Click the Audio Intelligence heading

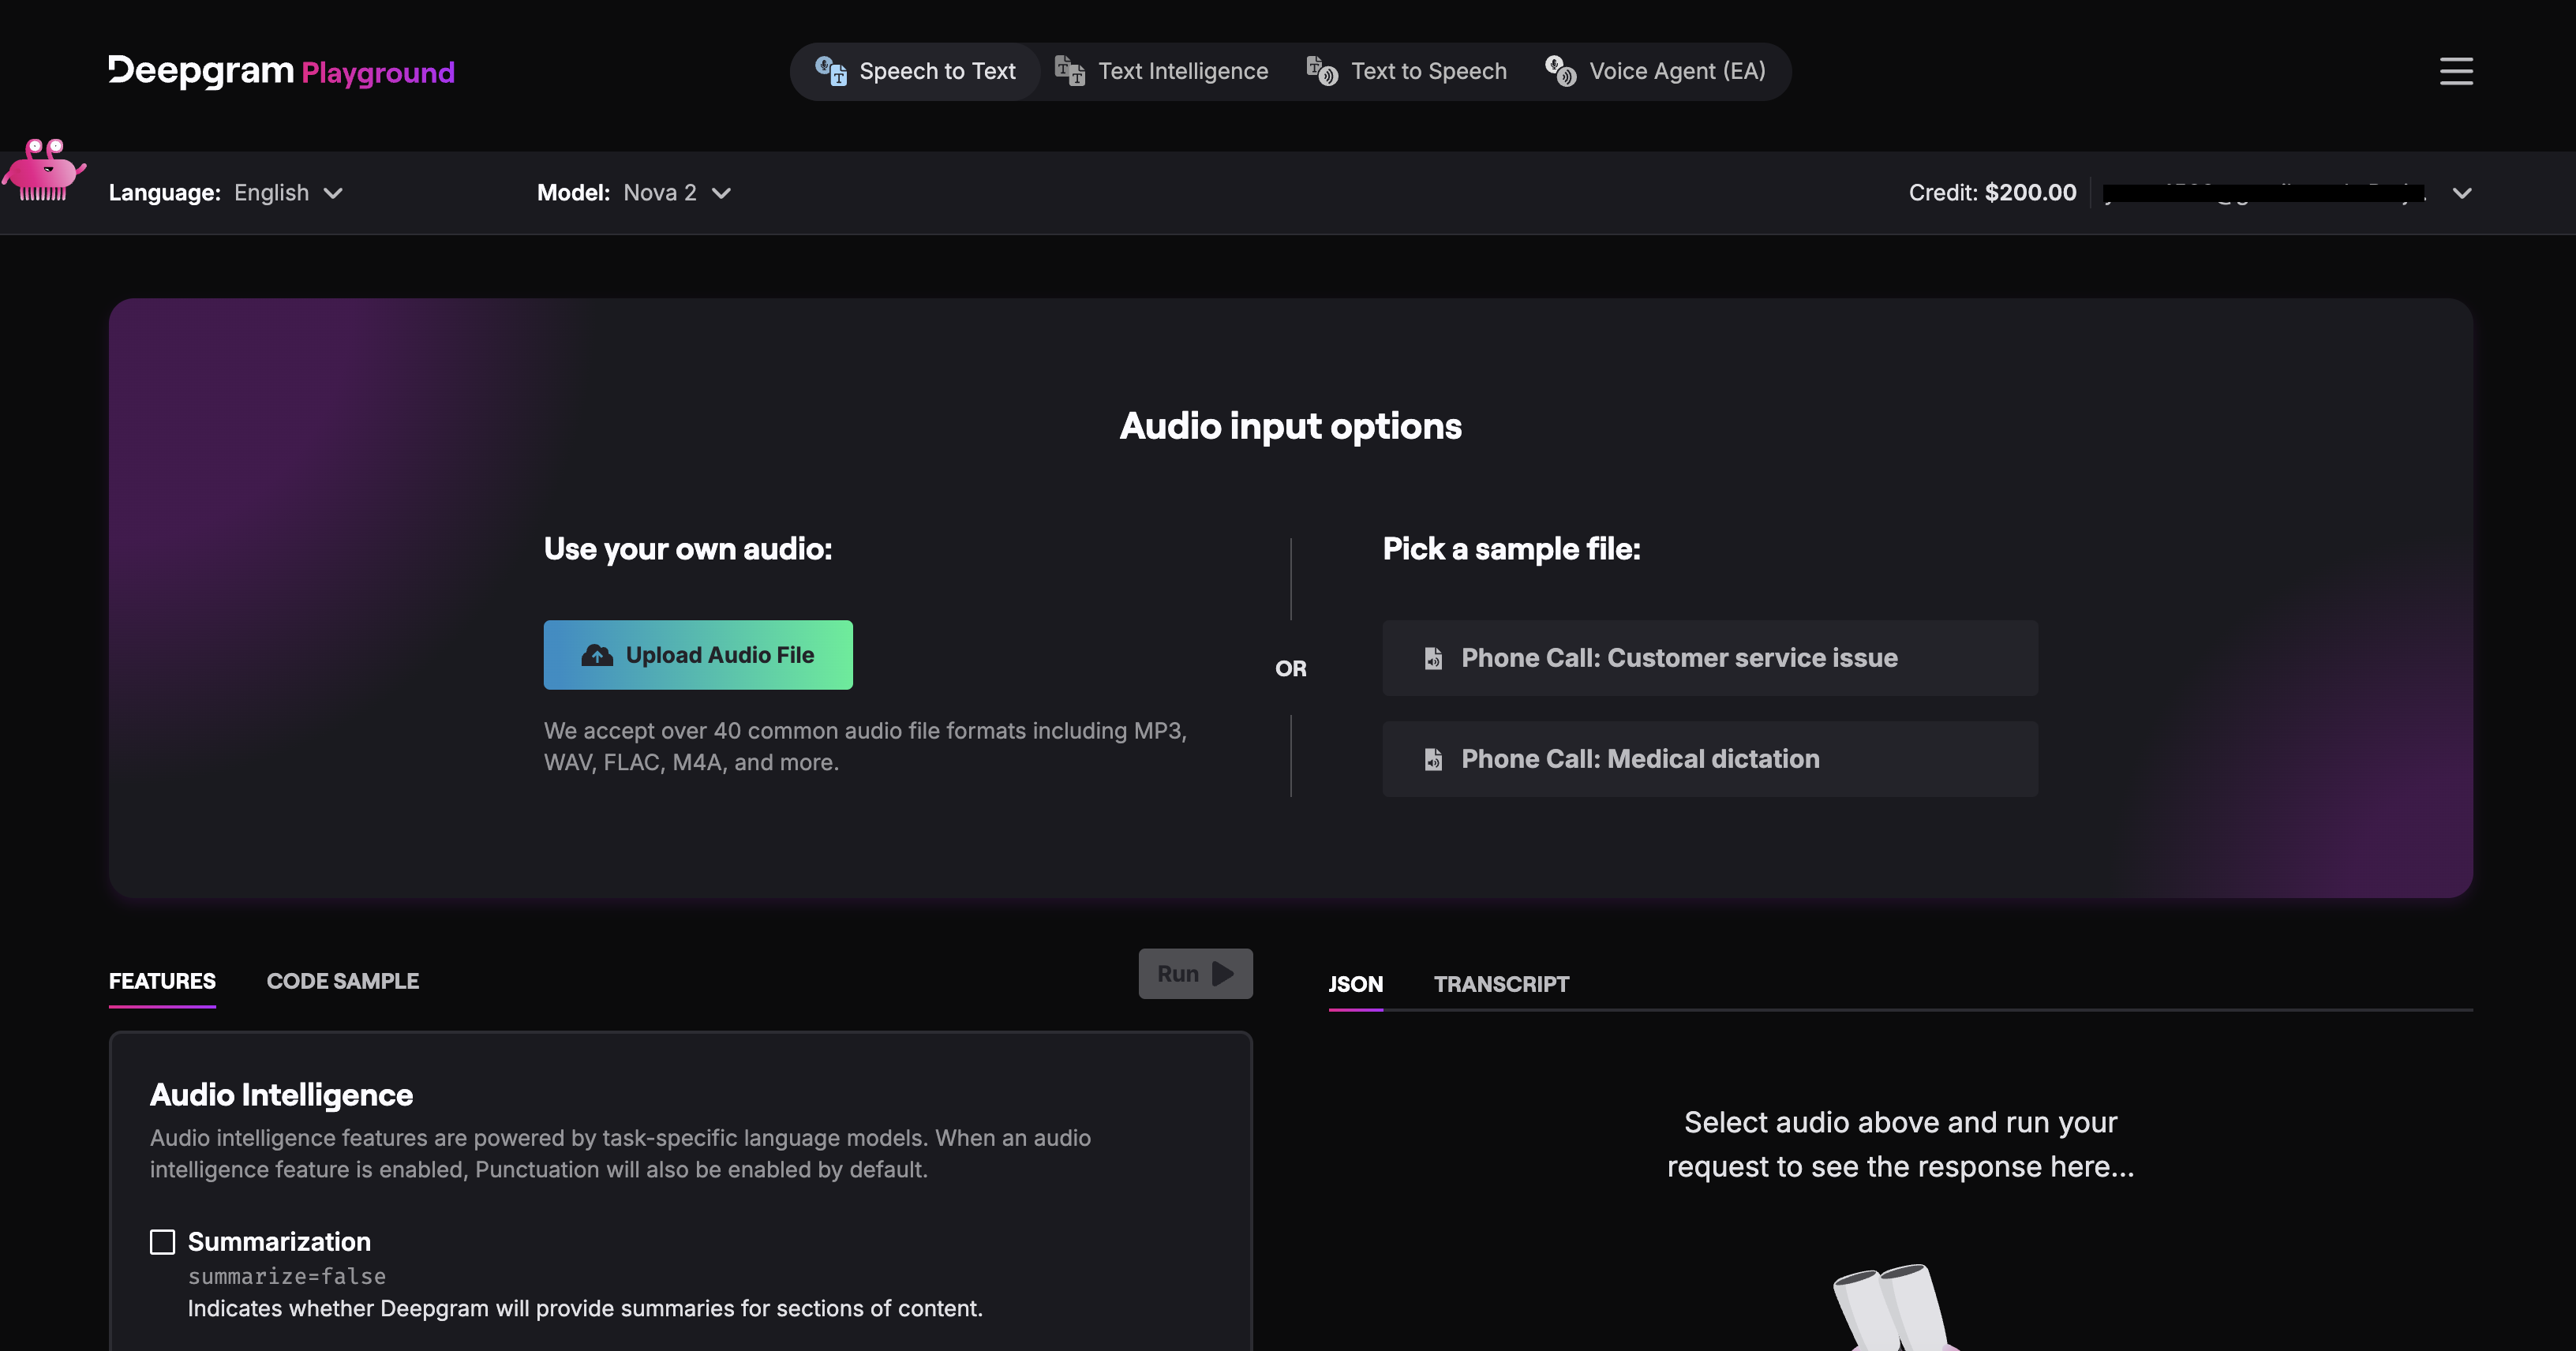pos(281,1095)
